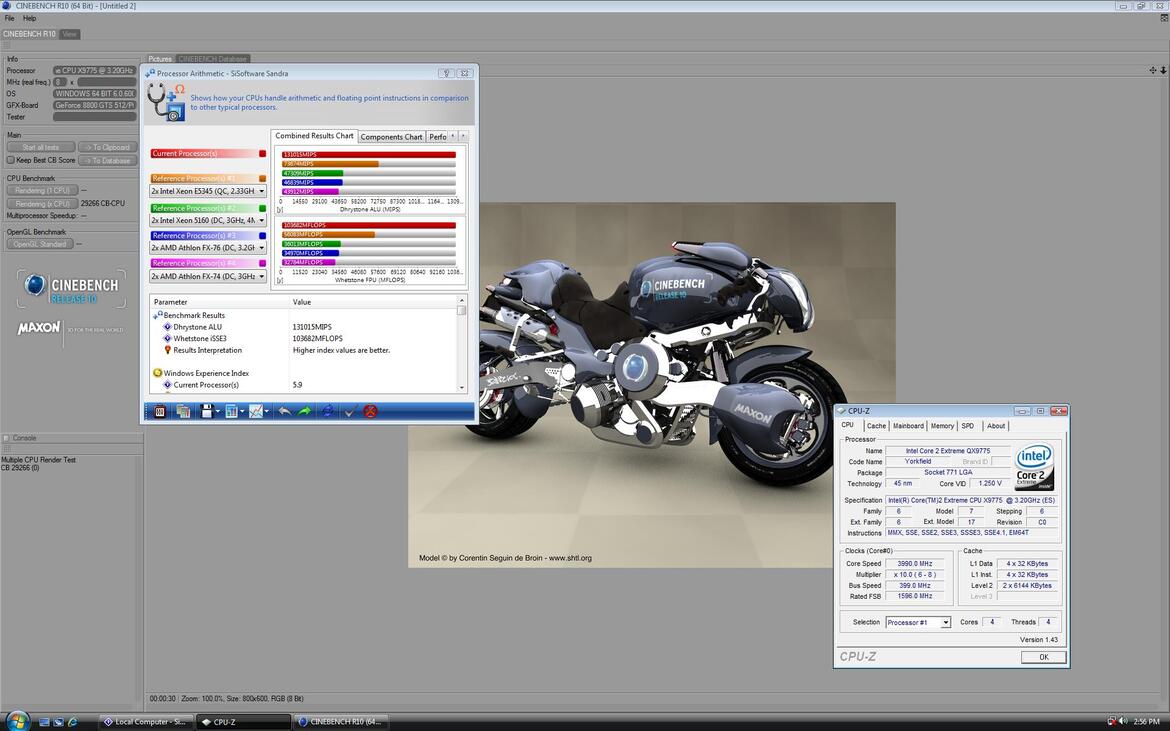The height and width of the screenshot is (731, 1170).
Task: Switch to the Memory tab in CPU-Z
Action: coord(942,426)
